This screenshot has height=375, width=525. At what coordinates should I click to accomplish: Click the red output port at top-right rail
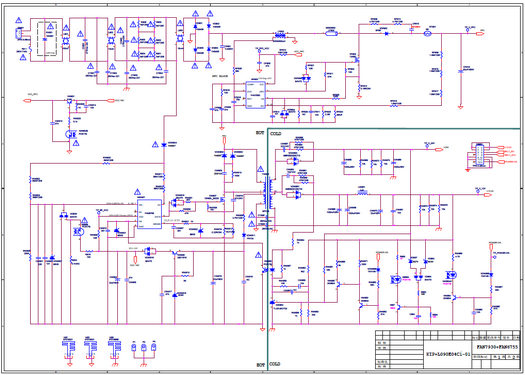pos(480,33)
